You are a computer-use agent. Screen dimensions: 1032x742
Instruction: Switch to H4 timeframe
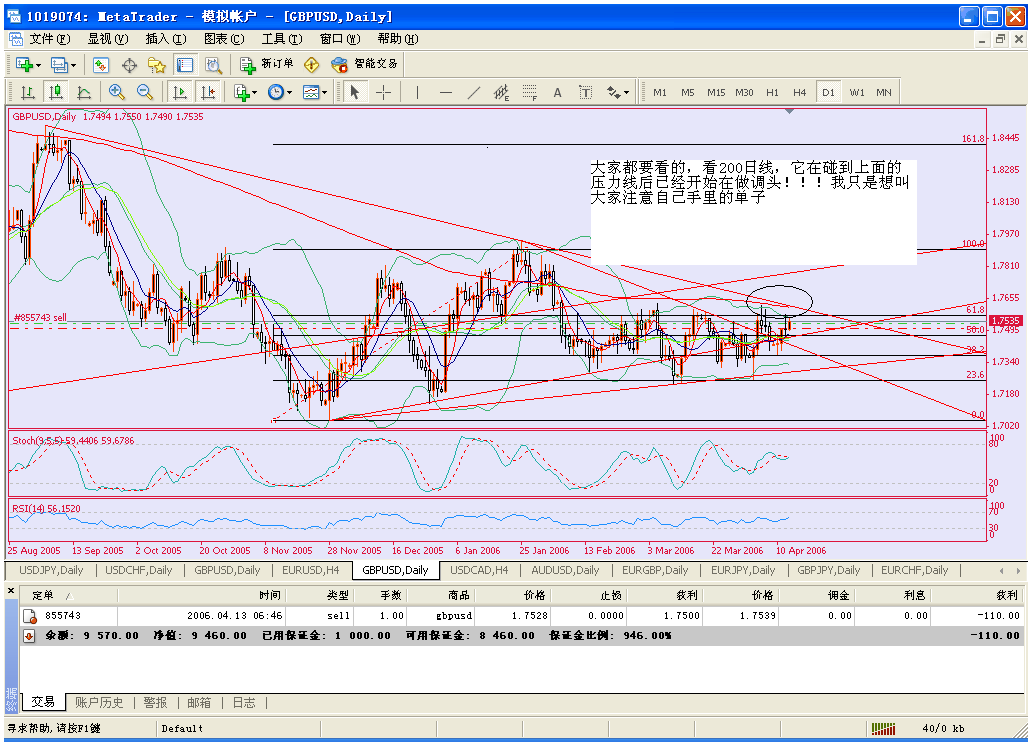pos(800,92)
